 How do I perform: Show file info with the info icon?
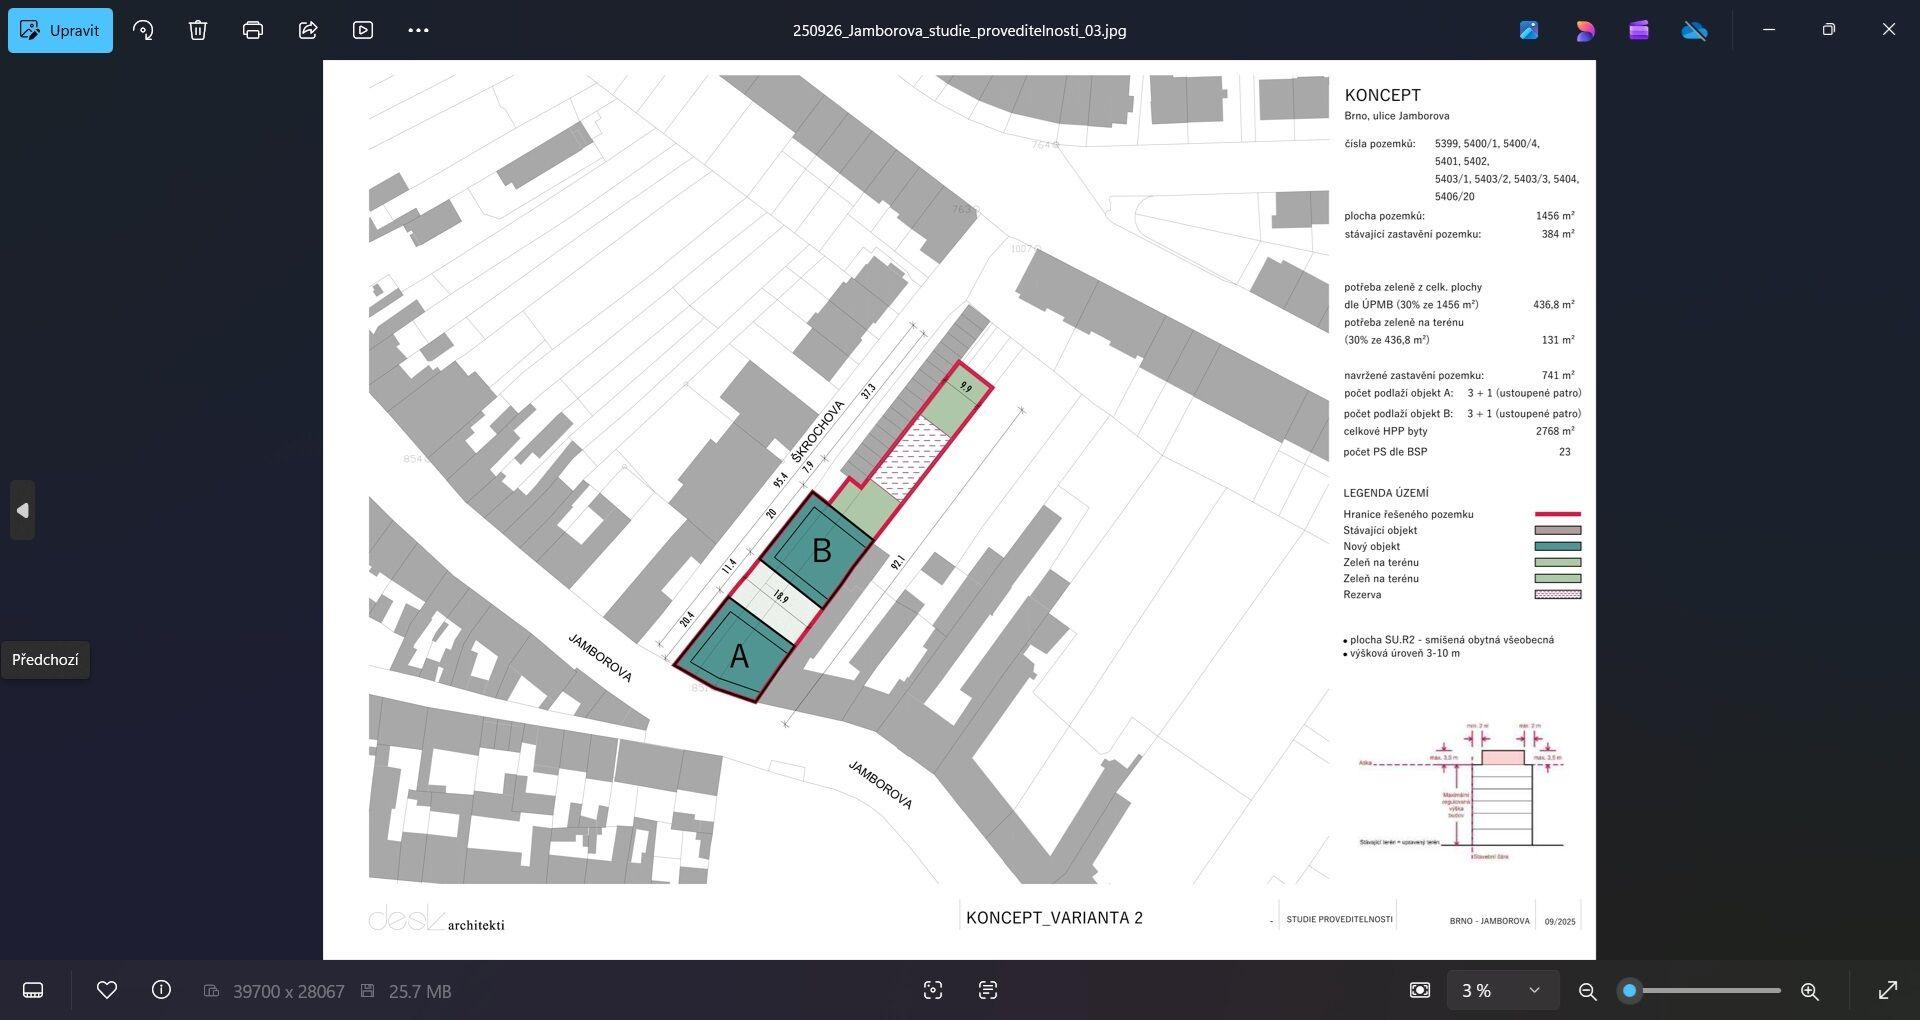(161, 990)
